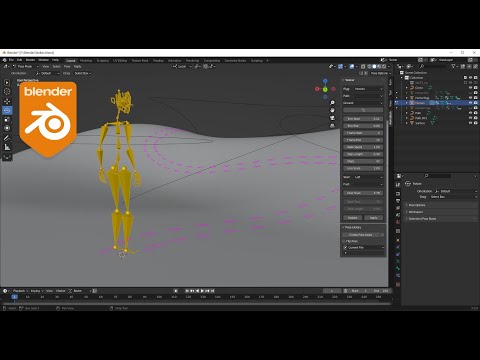
Task: Switch to the Sculpting workspace tab
Action: 103,61
